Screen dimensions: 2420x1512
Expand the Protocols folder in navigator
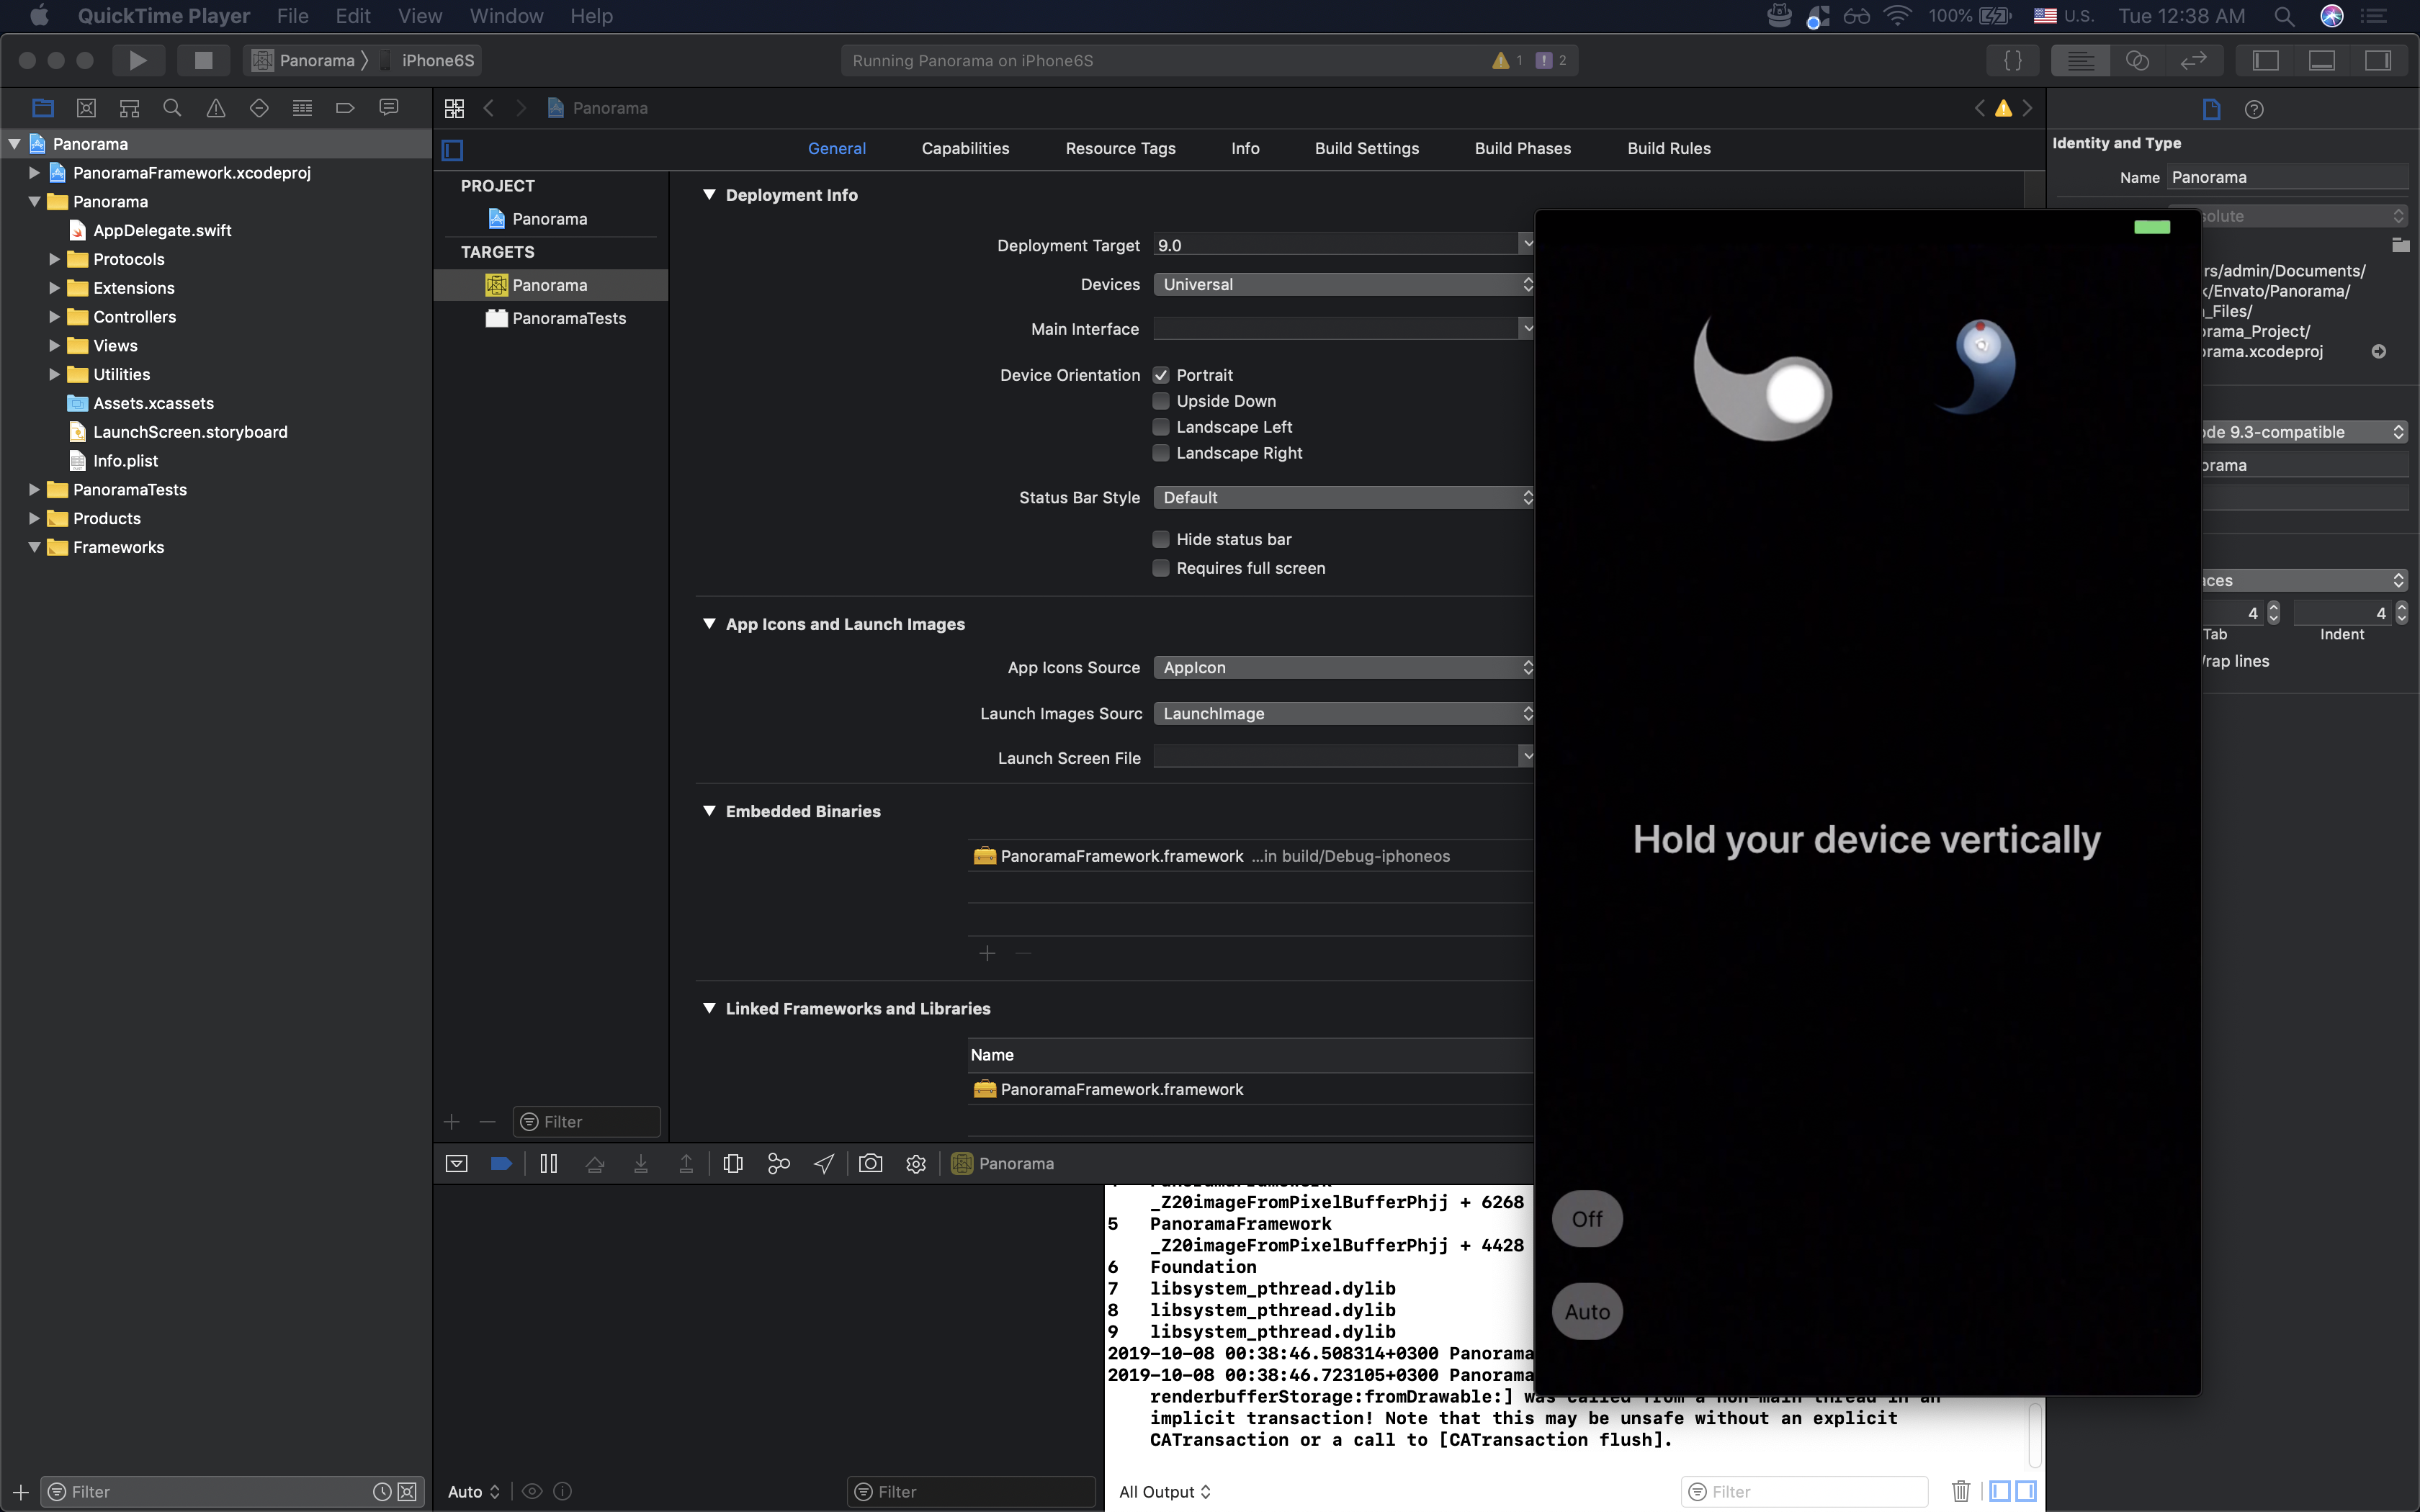(x=55, y=259)
